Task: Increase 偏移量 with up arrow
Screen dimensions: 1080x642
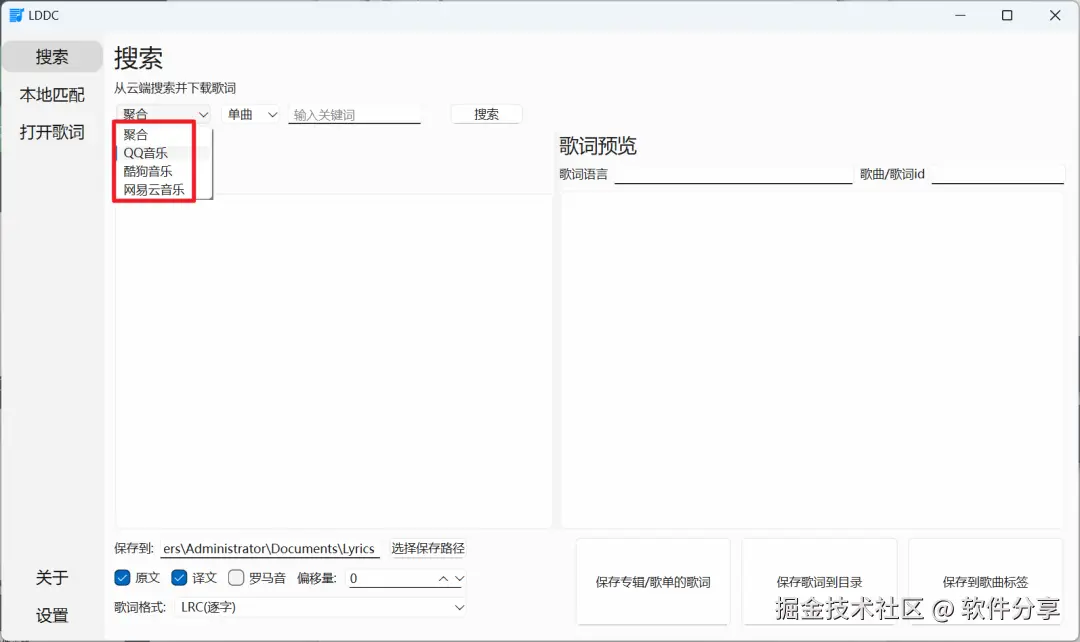Action: coord(443,579)
